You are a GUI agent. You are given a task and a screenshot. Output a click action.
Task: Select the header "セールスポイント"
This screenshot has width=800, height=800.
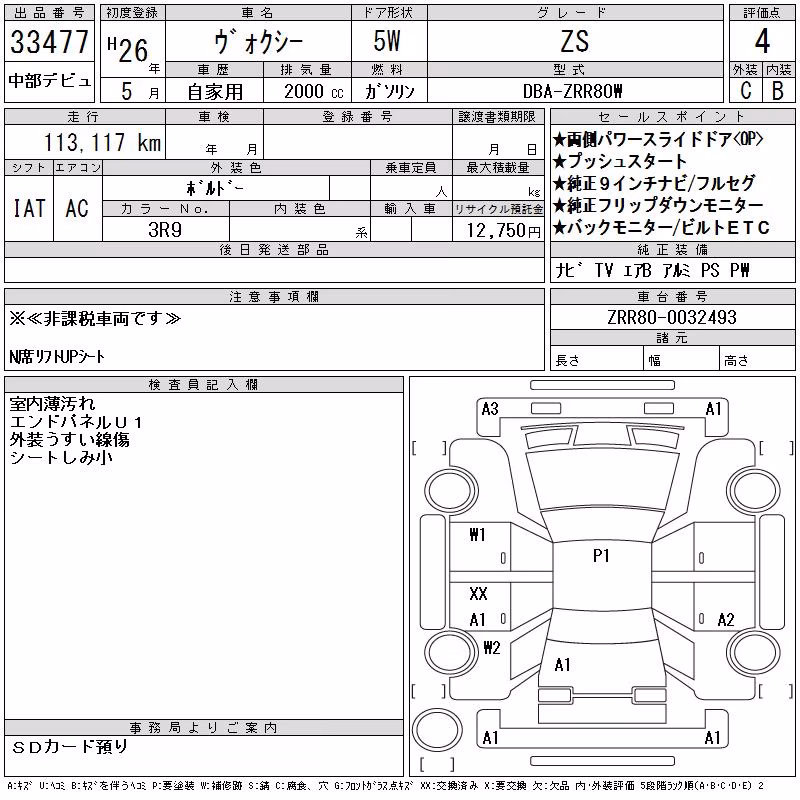coord(672,117)
